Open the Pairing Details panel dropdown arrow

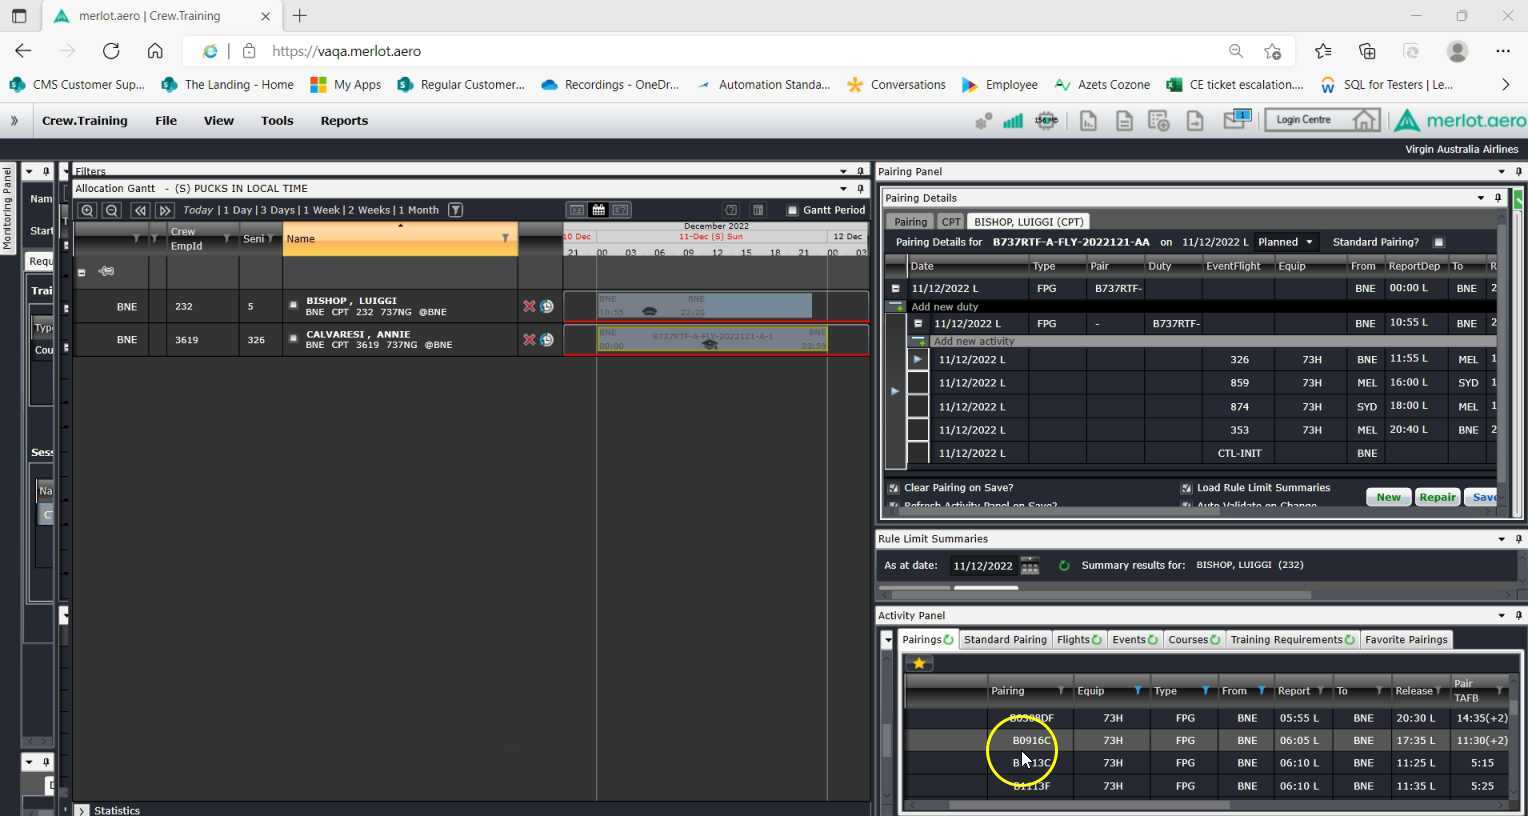(x=1480, y=198)
